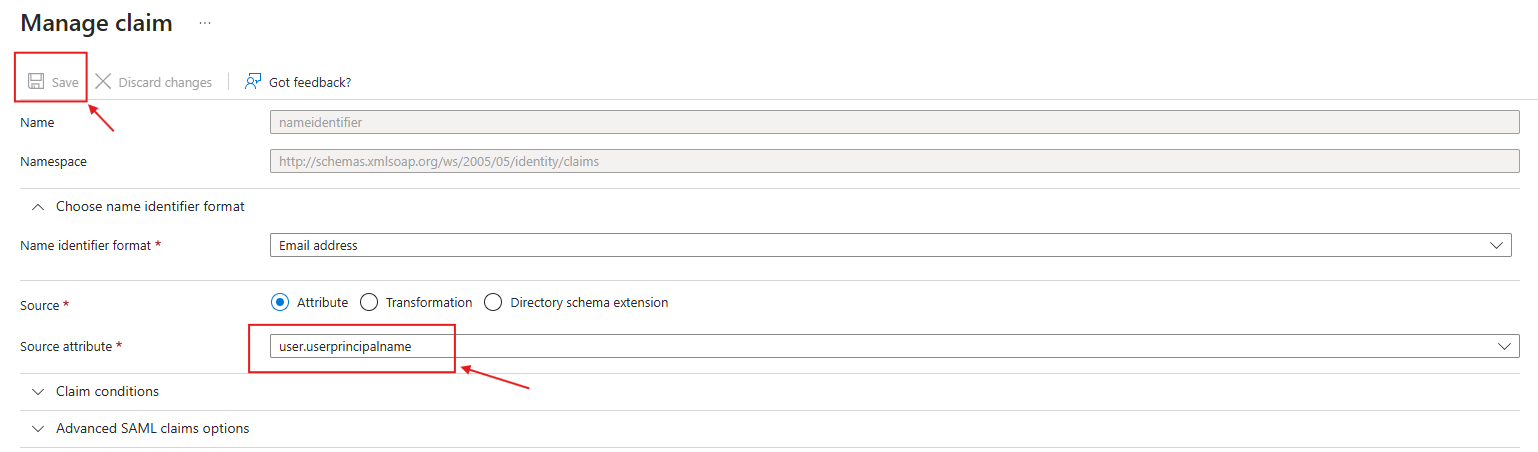
Task: Open the Source attribute user.userprincipalname combo box
Action: [x=895, y=346]
